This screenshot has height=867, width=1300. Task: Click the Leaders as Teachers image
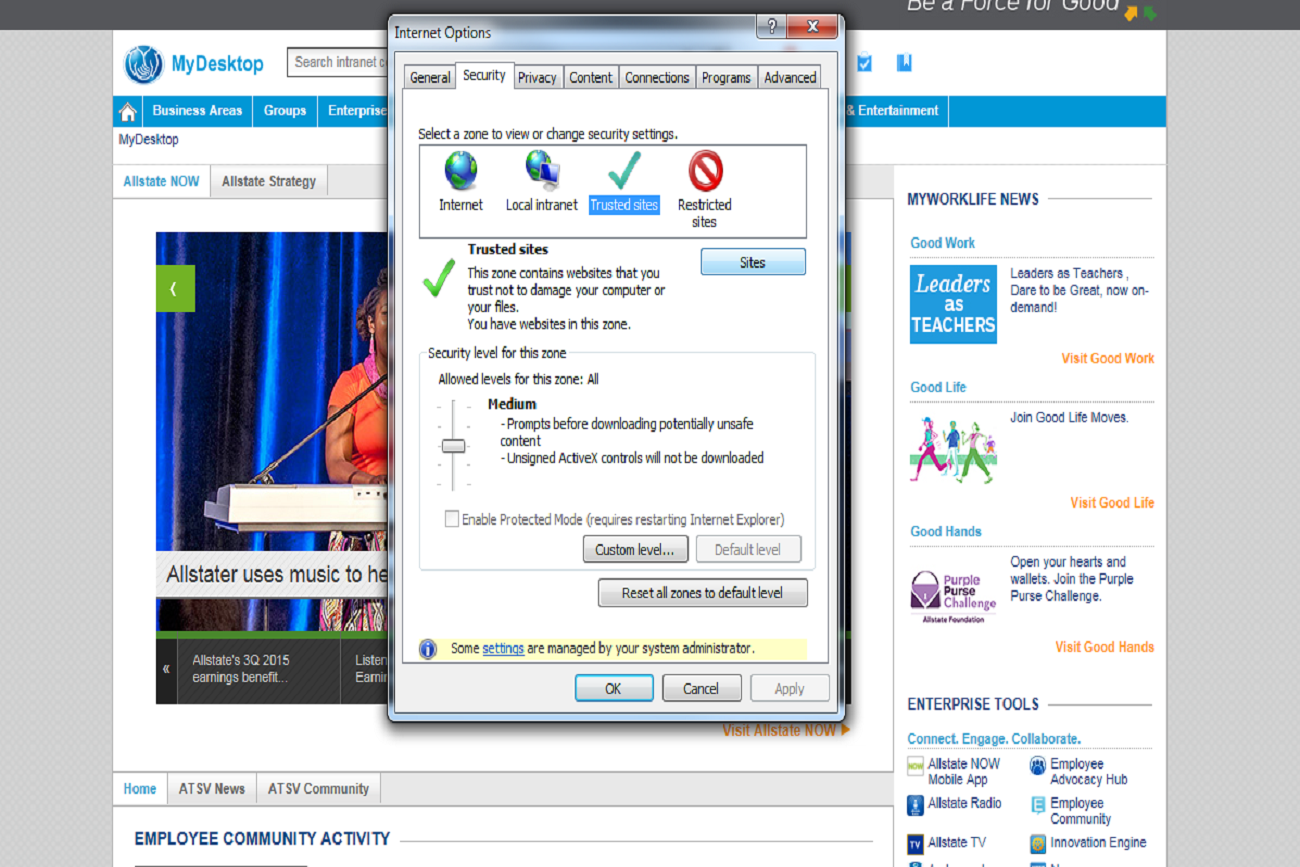pos(953,304)
